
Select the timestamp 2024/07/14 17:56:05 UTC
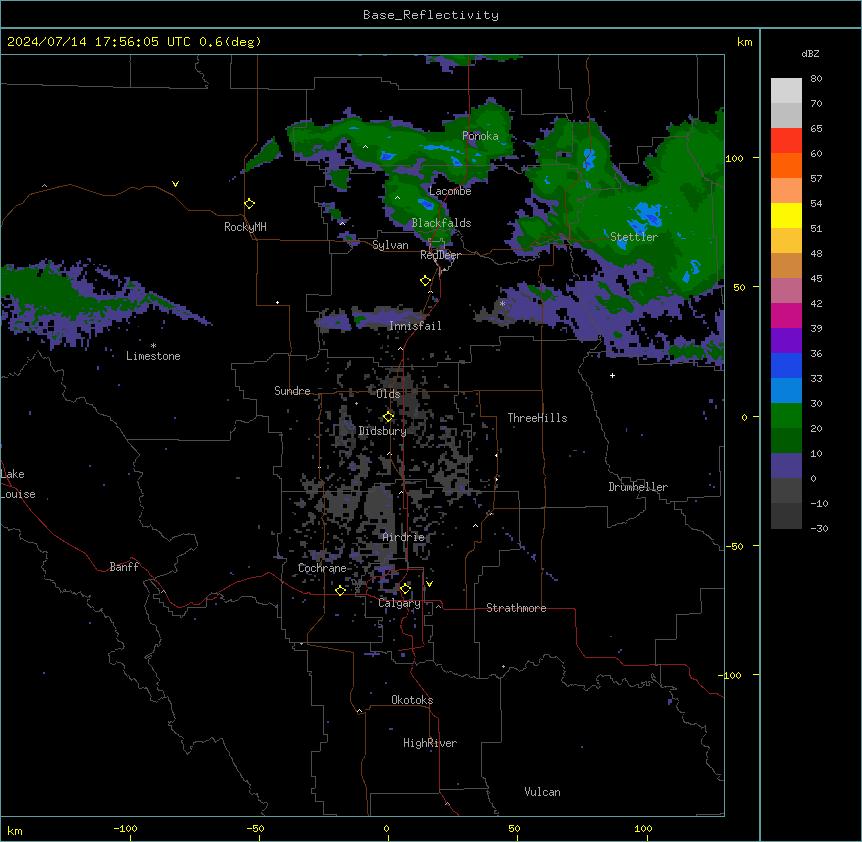pos(99,42)
